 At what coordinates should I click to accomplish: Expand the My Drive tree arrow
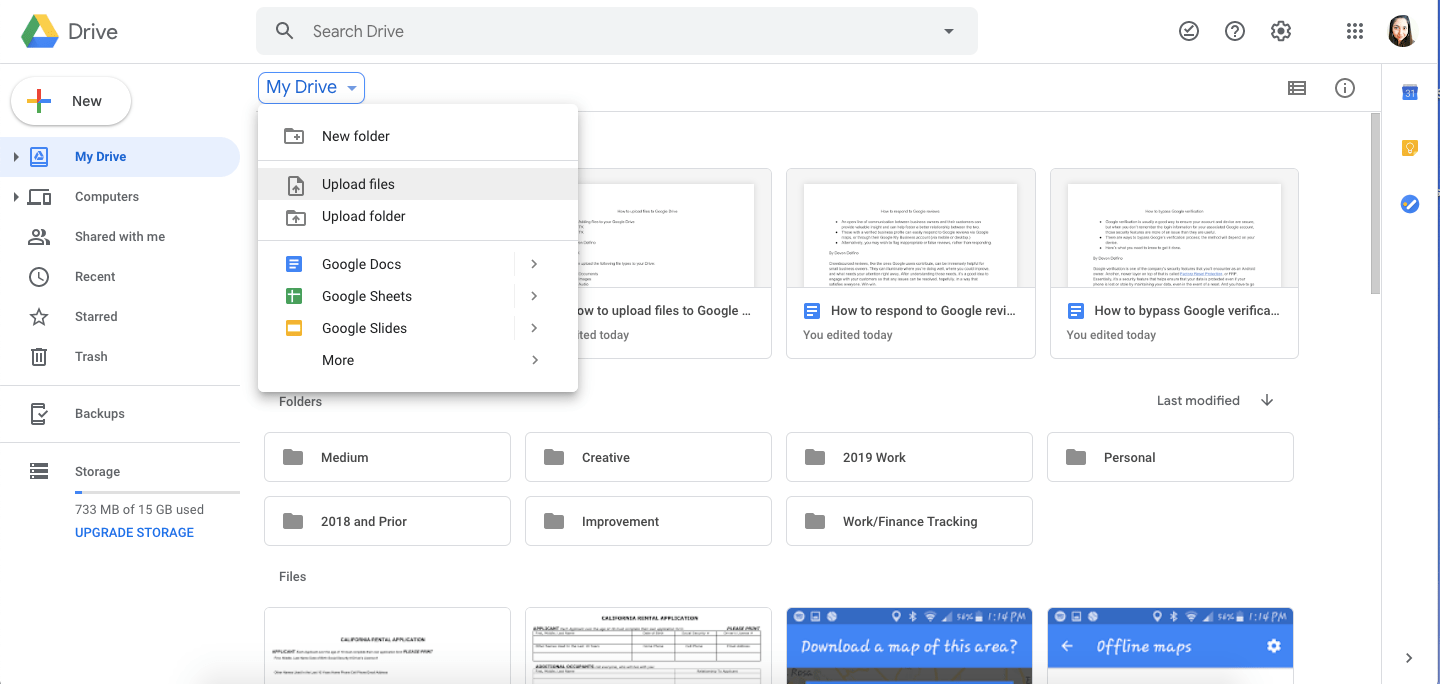16,157
